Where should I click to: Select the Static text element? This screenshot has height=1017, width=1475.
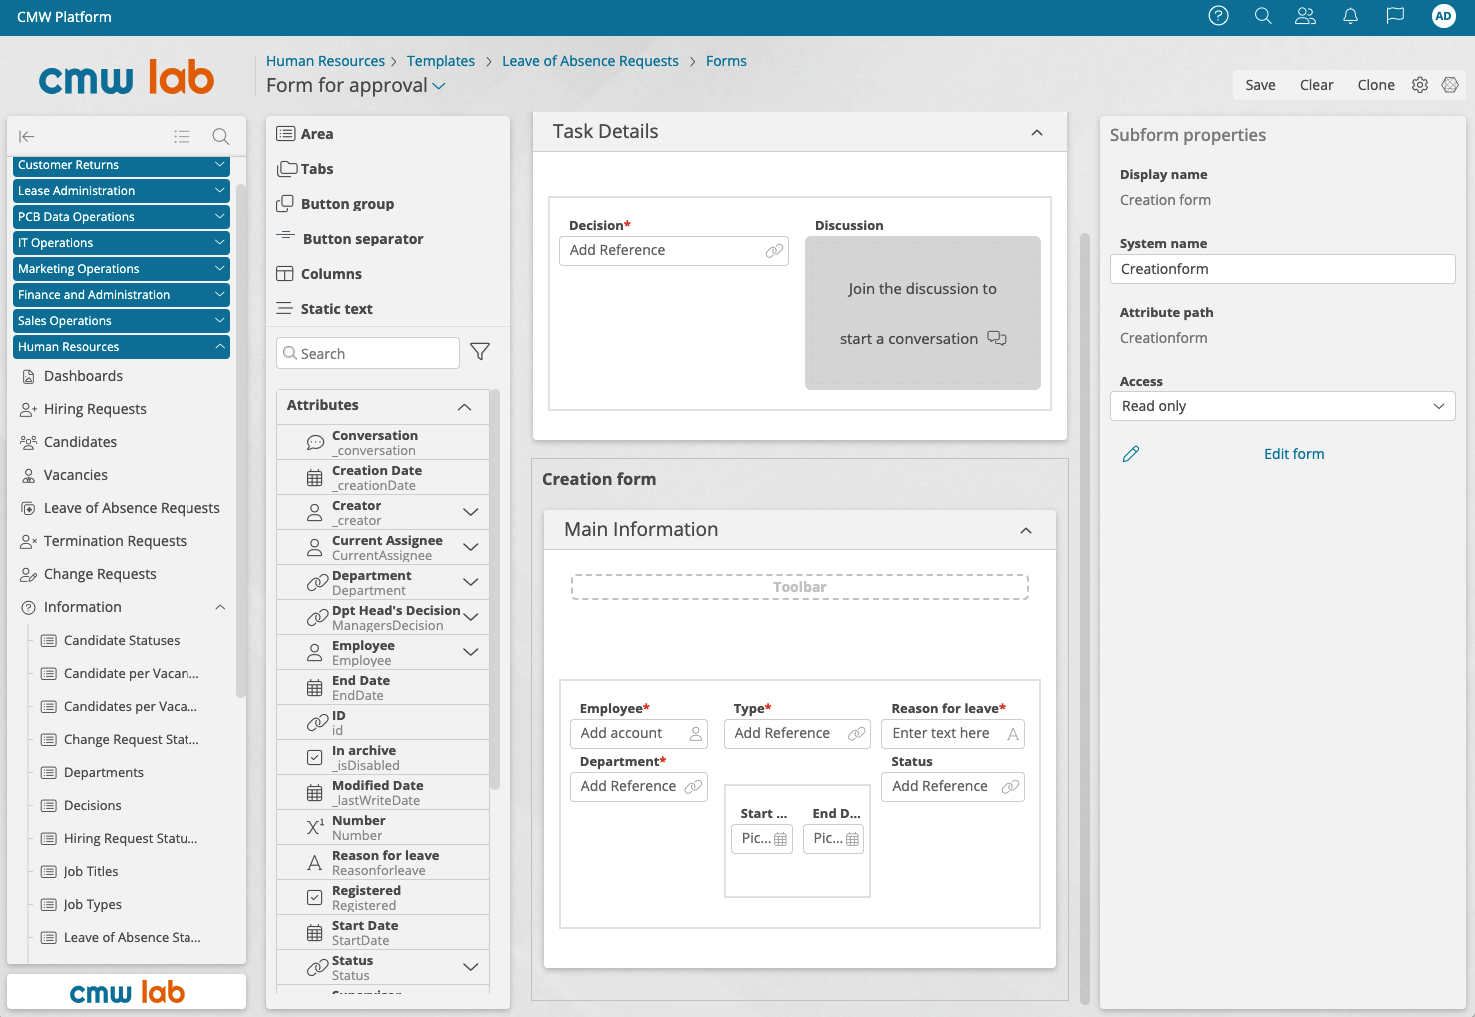point(324,309)
